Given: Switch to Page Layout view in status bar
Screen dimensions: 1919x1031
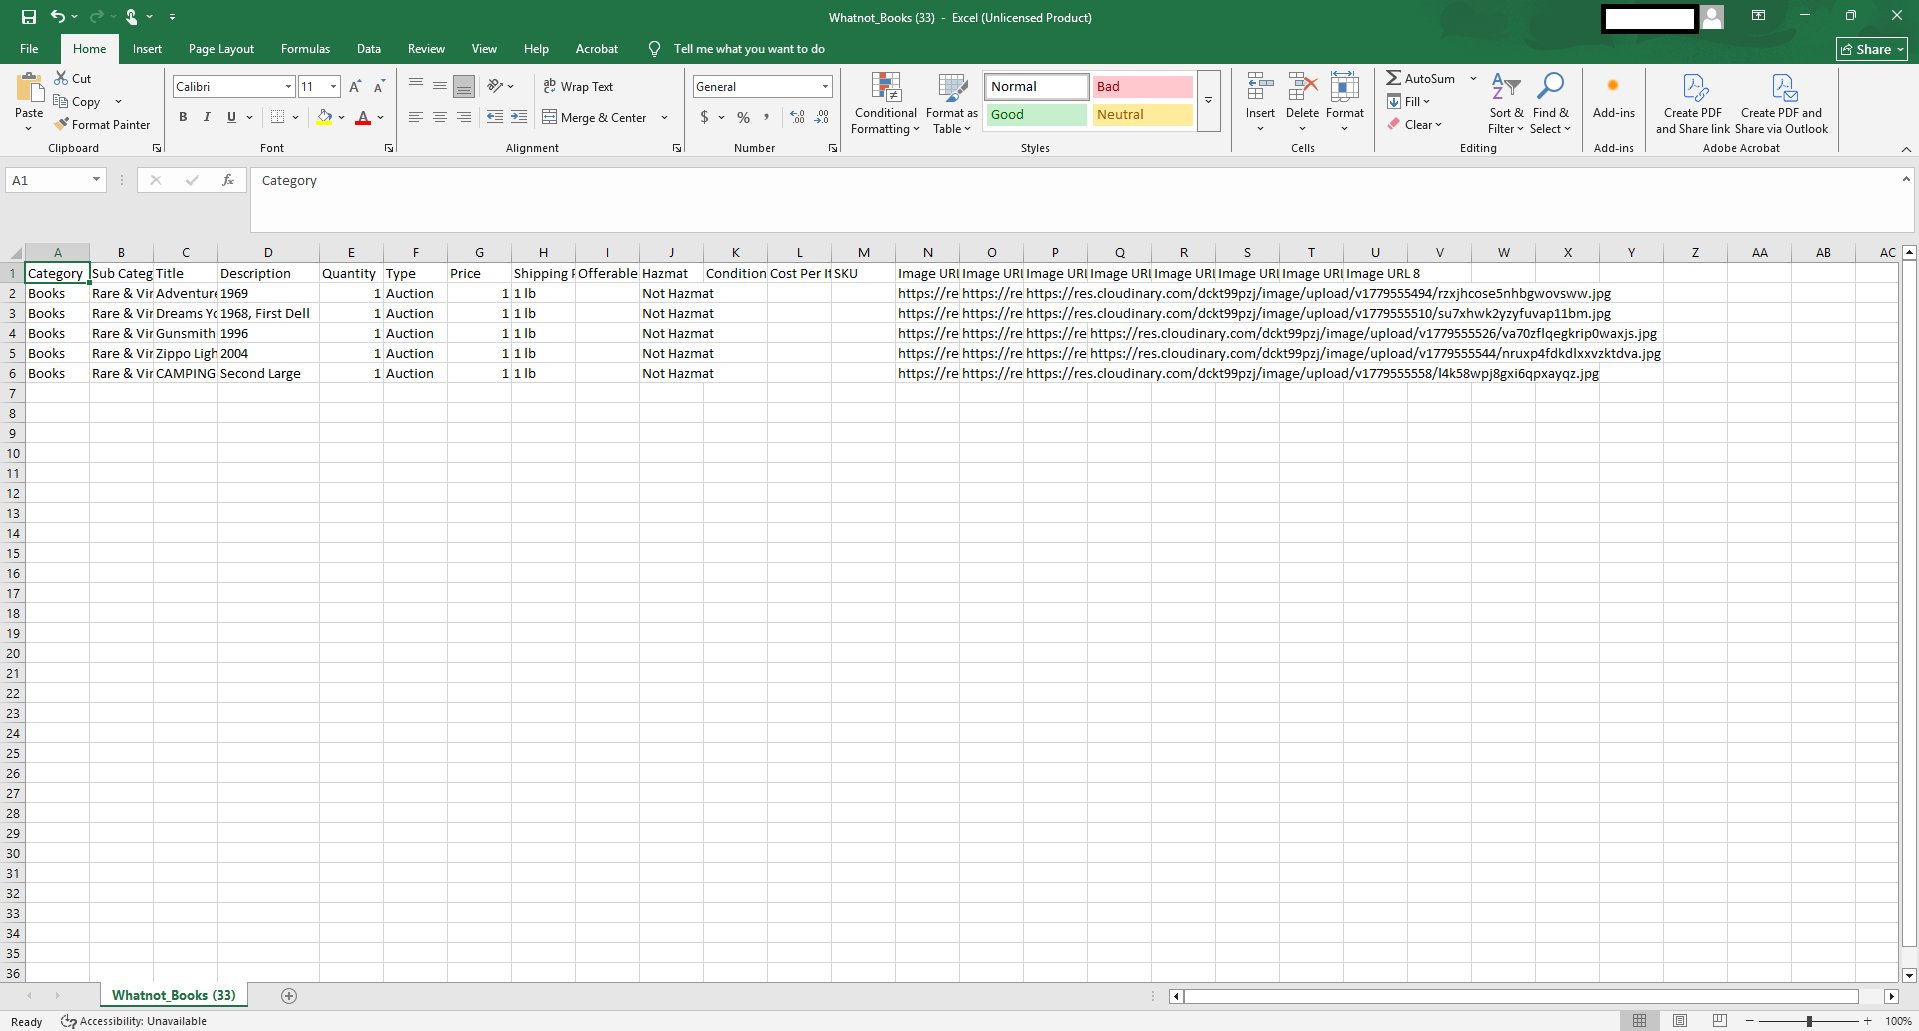Looking at the screenshot, I should [x=1680, y=1021].
